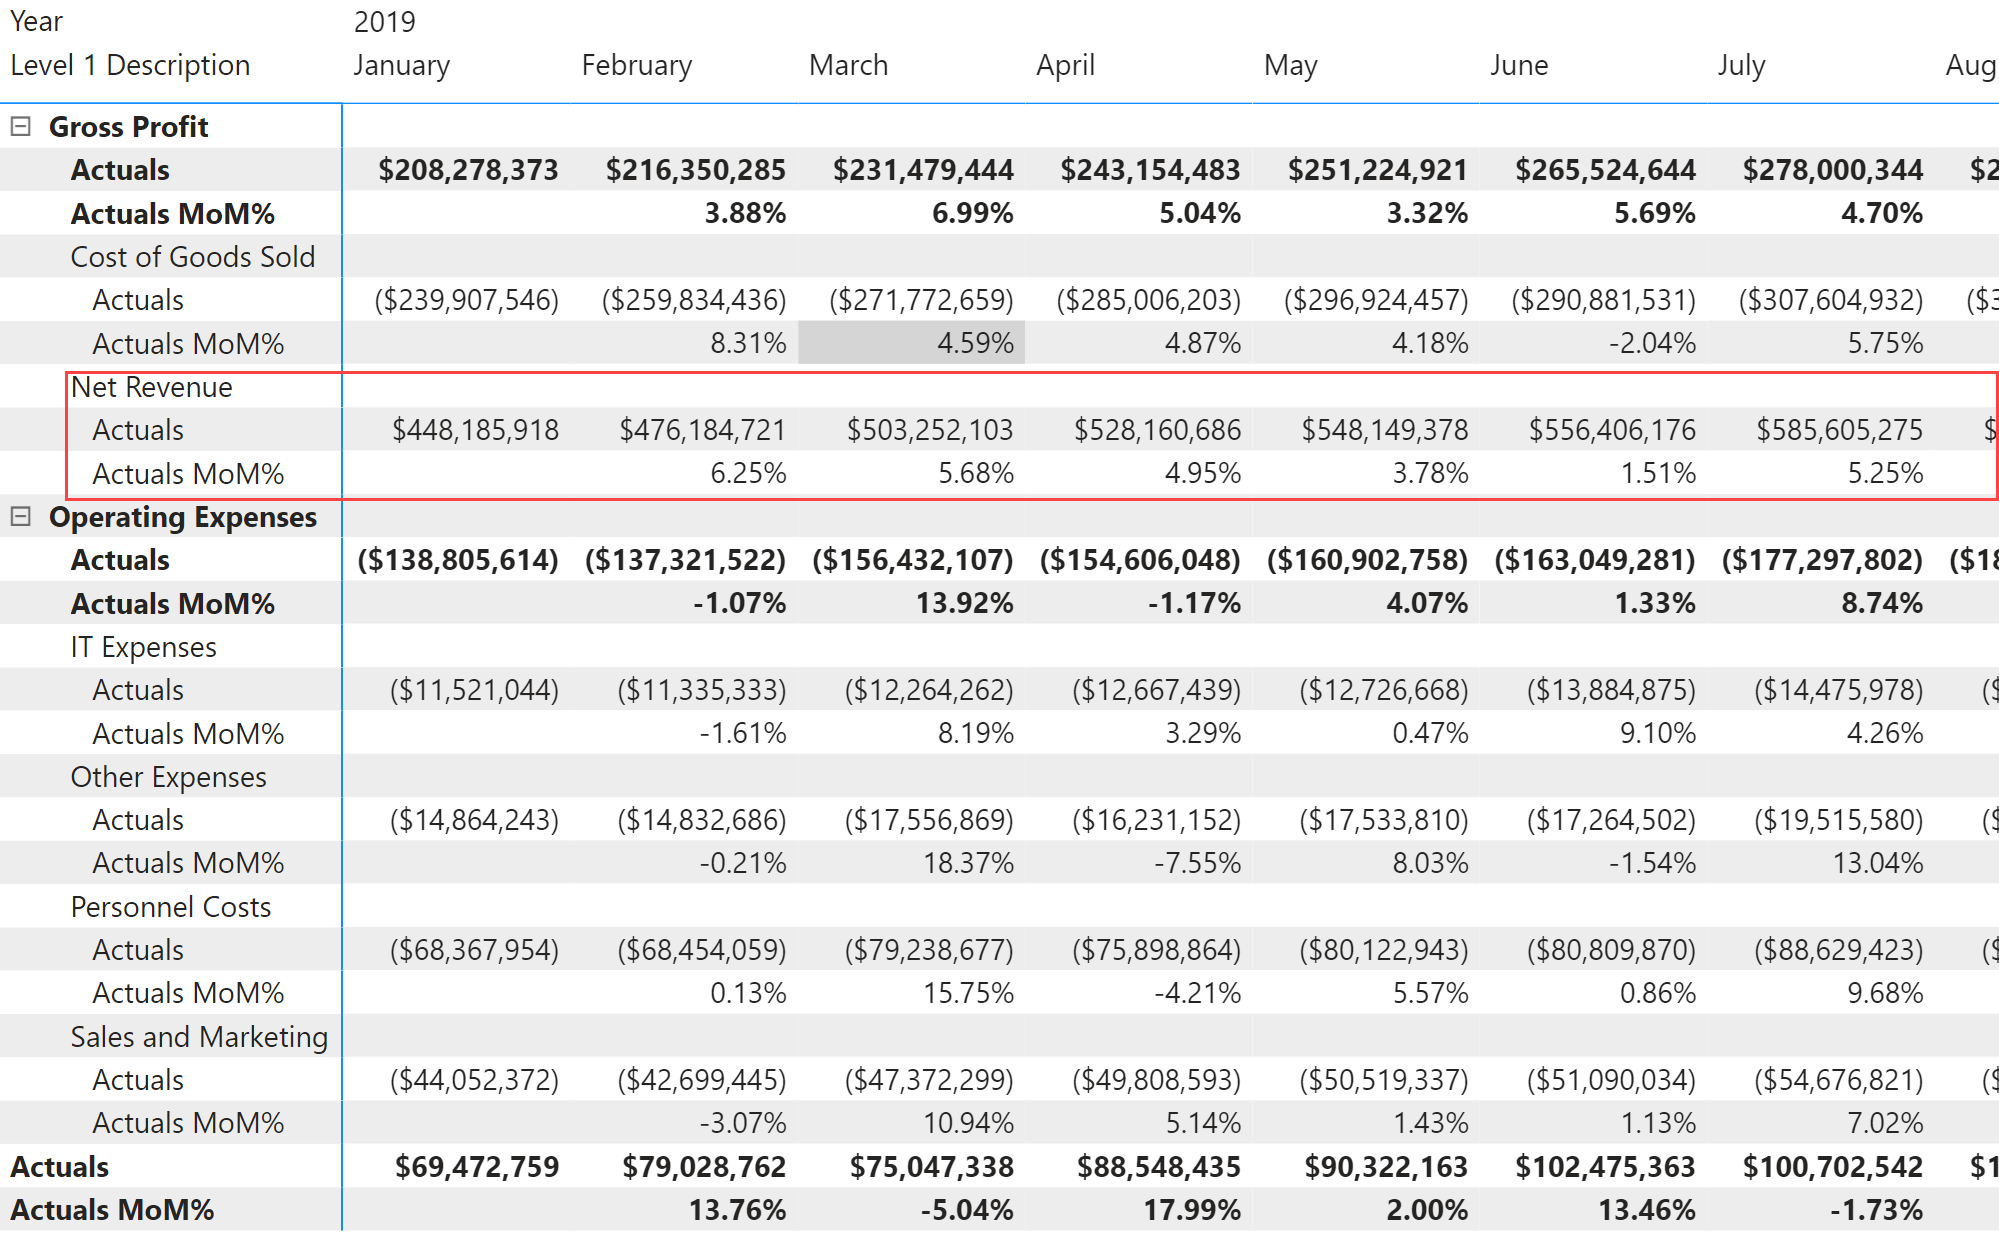Select the Operating Expenses Actuals for February
The height and width of the screenshot is (1244, 1999).
(686, 560)
